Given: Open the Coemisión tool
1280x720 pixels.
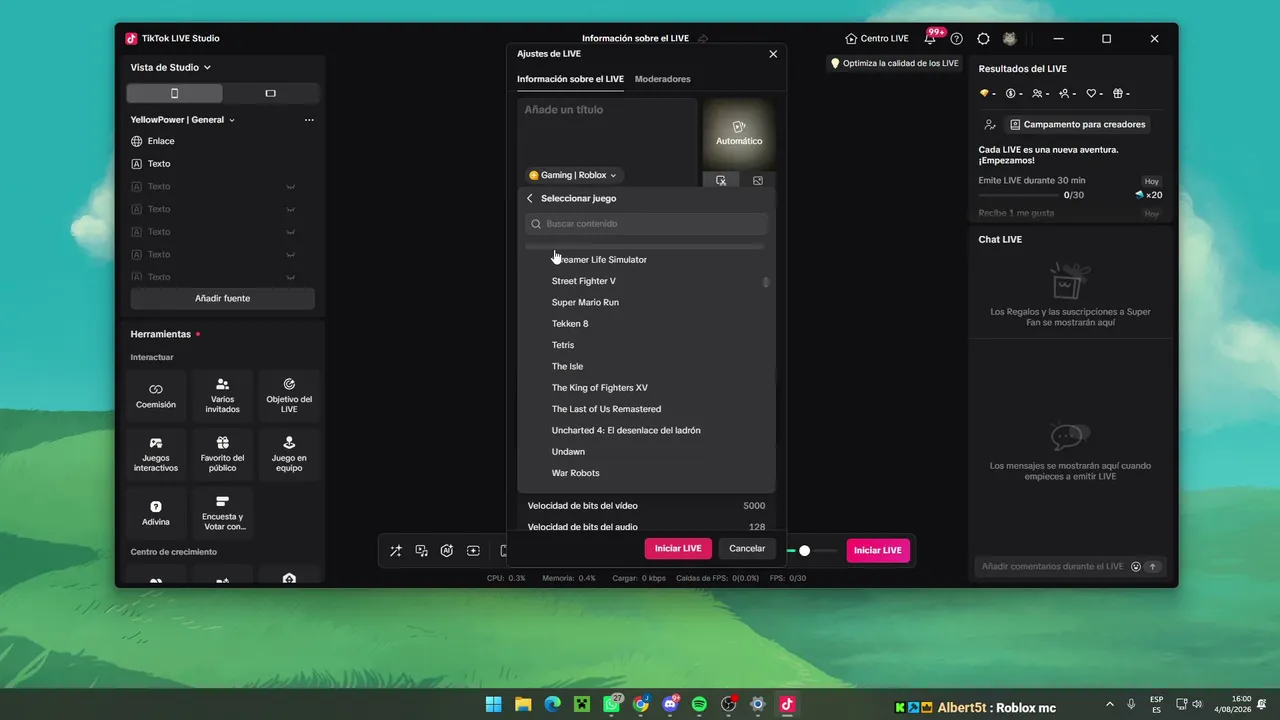Looking at the screenshot, I should (156, 396).
